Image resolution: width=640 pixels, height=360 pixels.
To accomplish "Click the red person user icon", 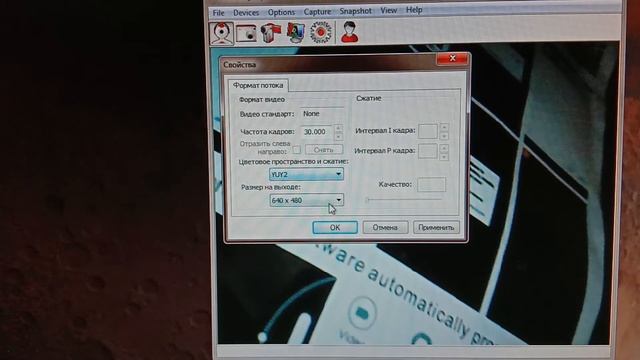I will (x=349, y=32).
